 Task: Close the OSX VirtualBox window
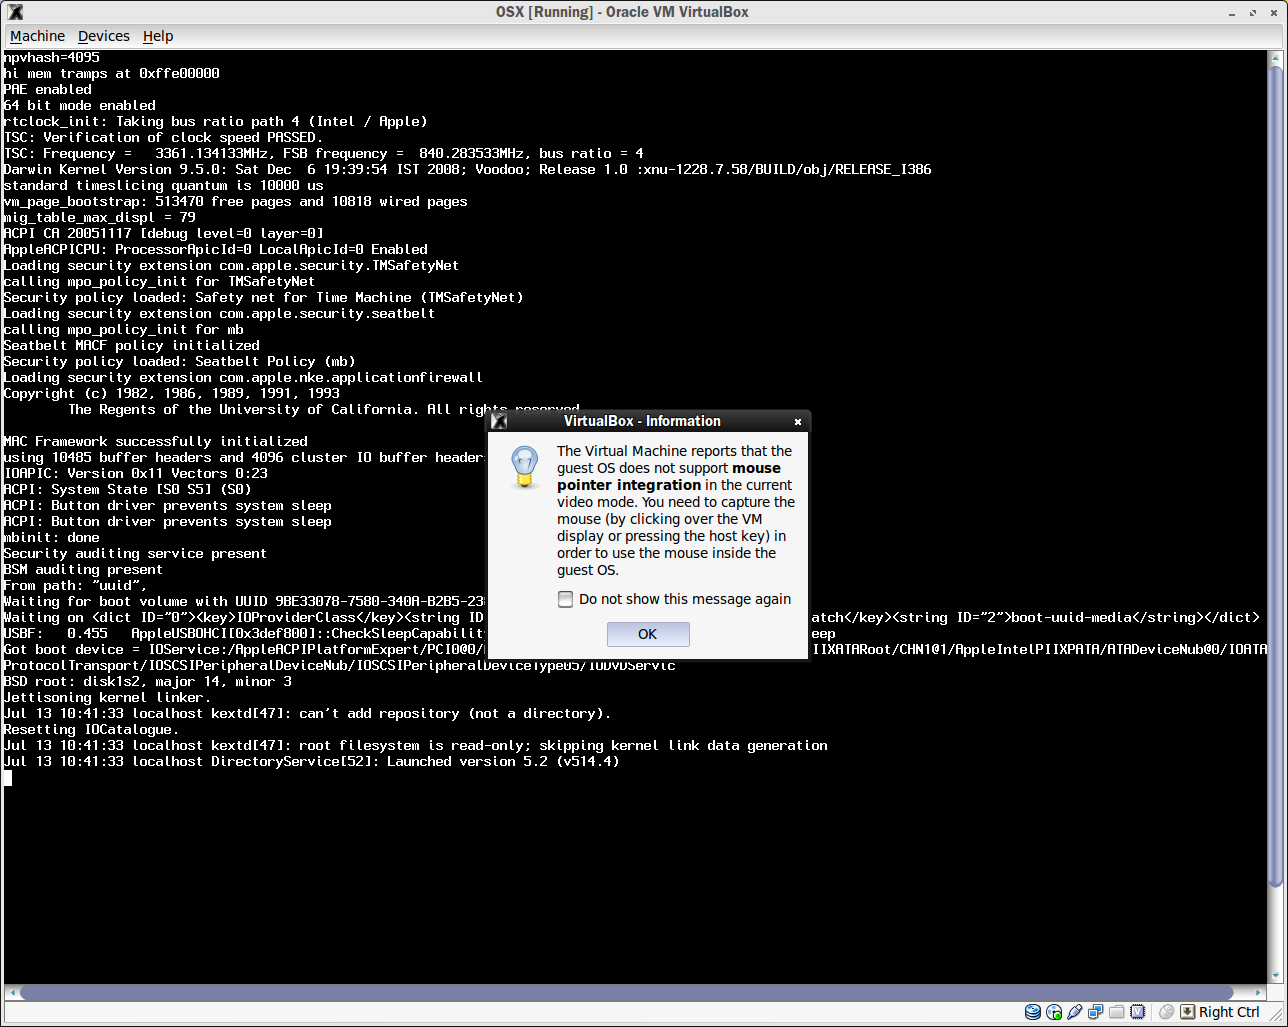click(x=1273, y=12)
